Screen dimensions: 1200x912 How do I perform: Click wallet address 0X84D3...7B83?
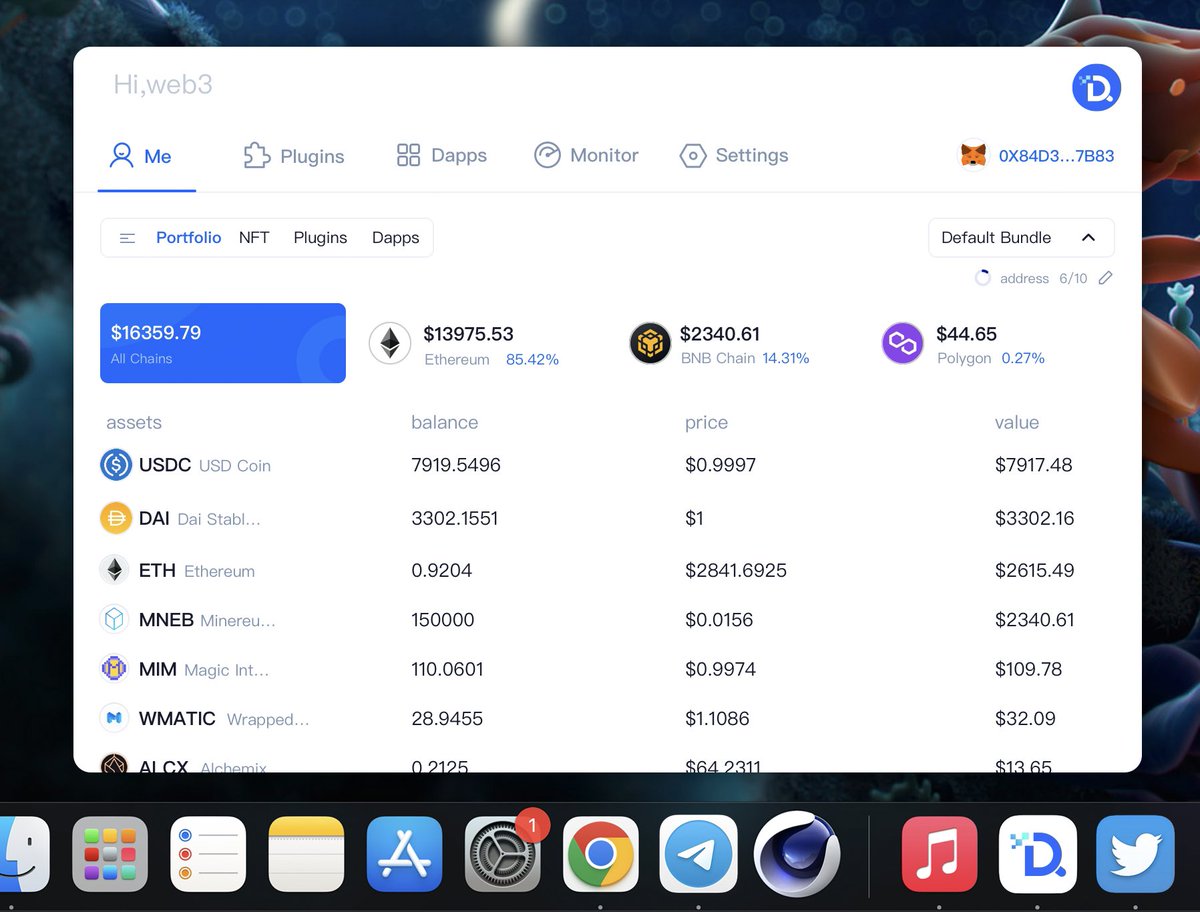click(1056, 156)
